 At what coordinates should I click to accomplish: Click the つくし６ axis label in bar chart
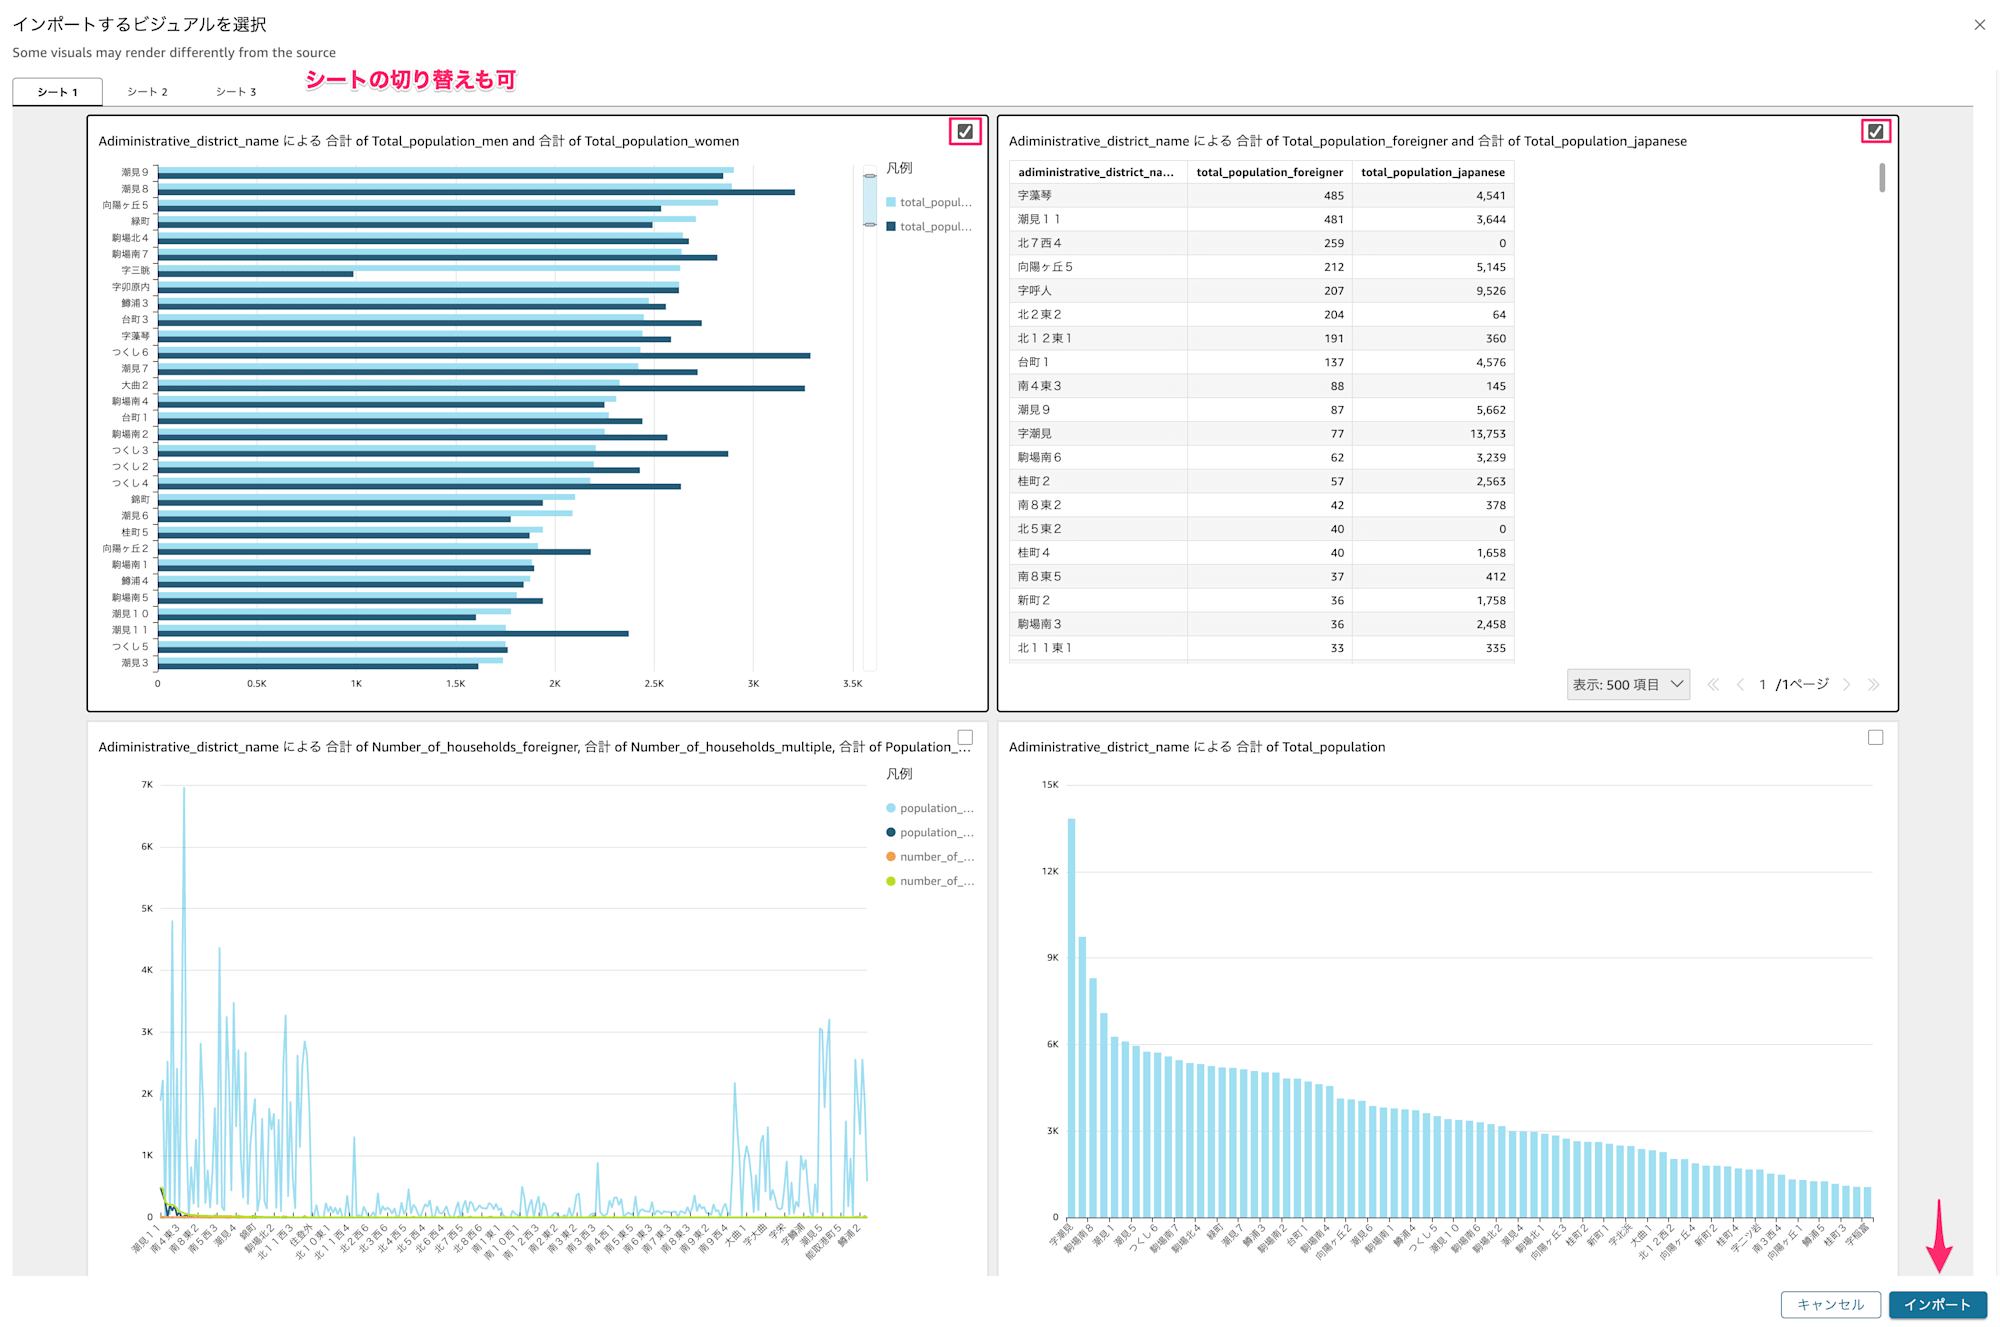130,352
